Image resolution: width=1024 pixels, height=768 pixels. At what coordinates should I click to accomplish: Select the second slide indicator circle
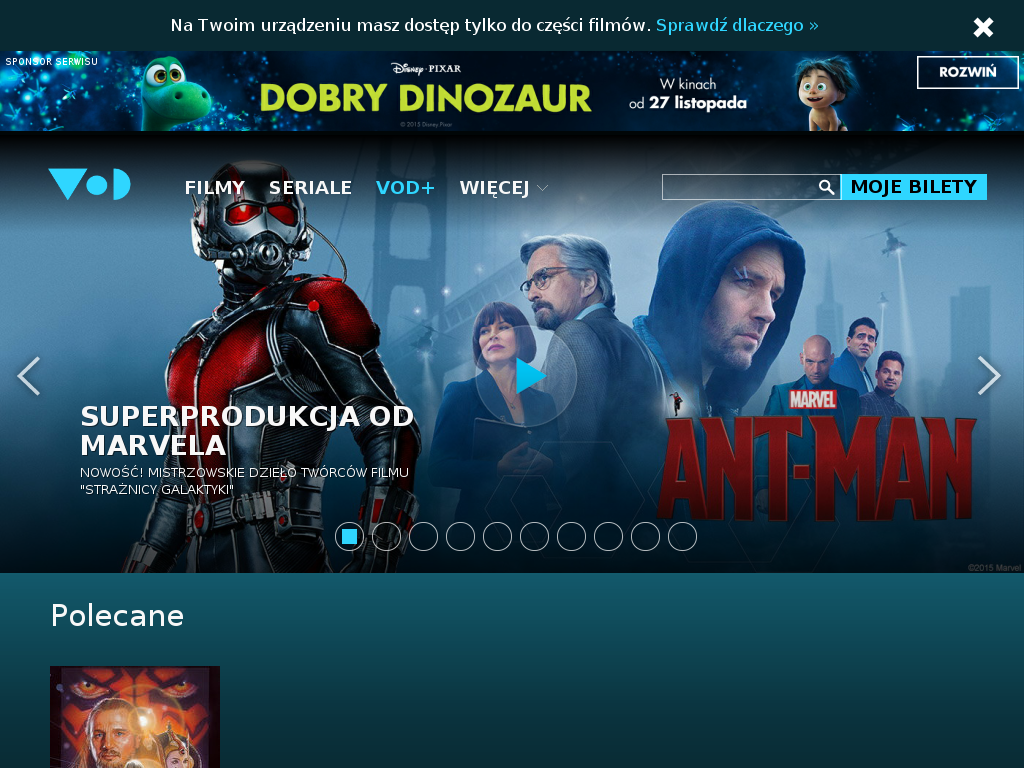[x=387, y=536]
